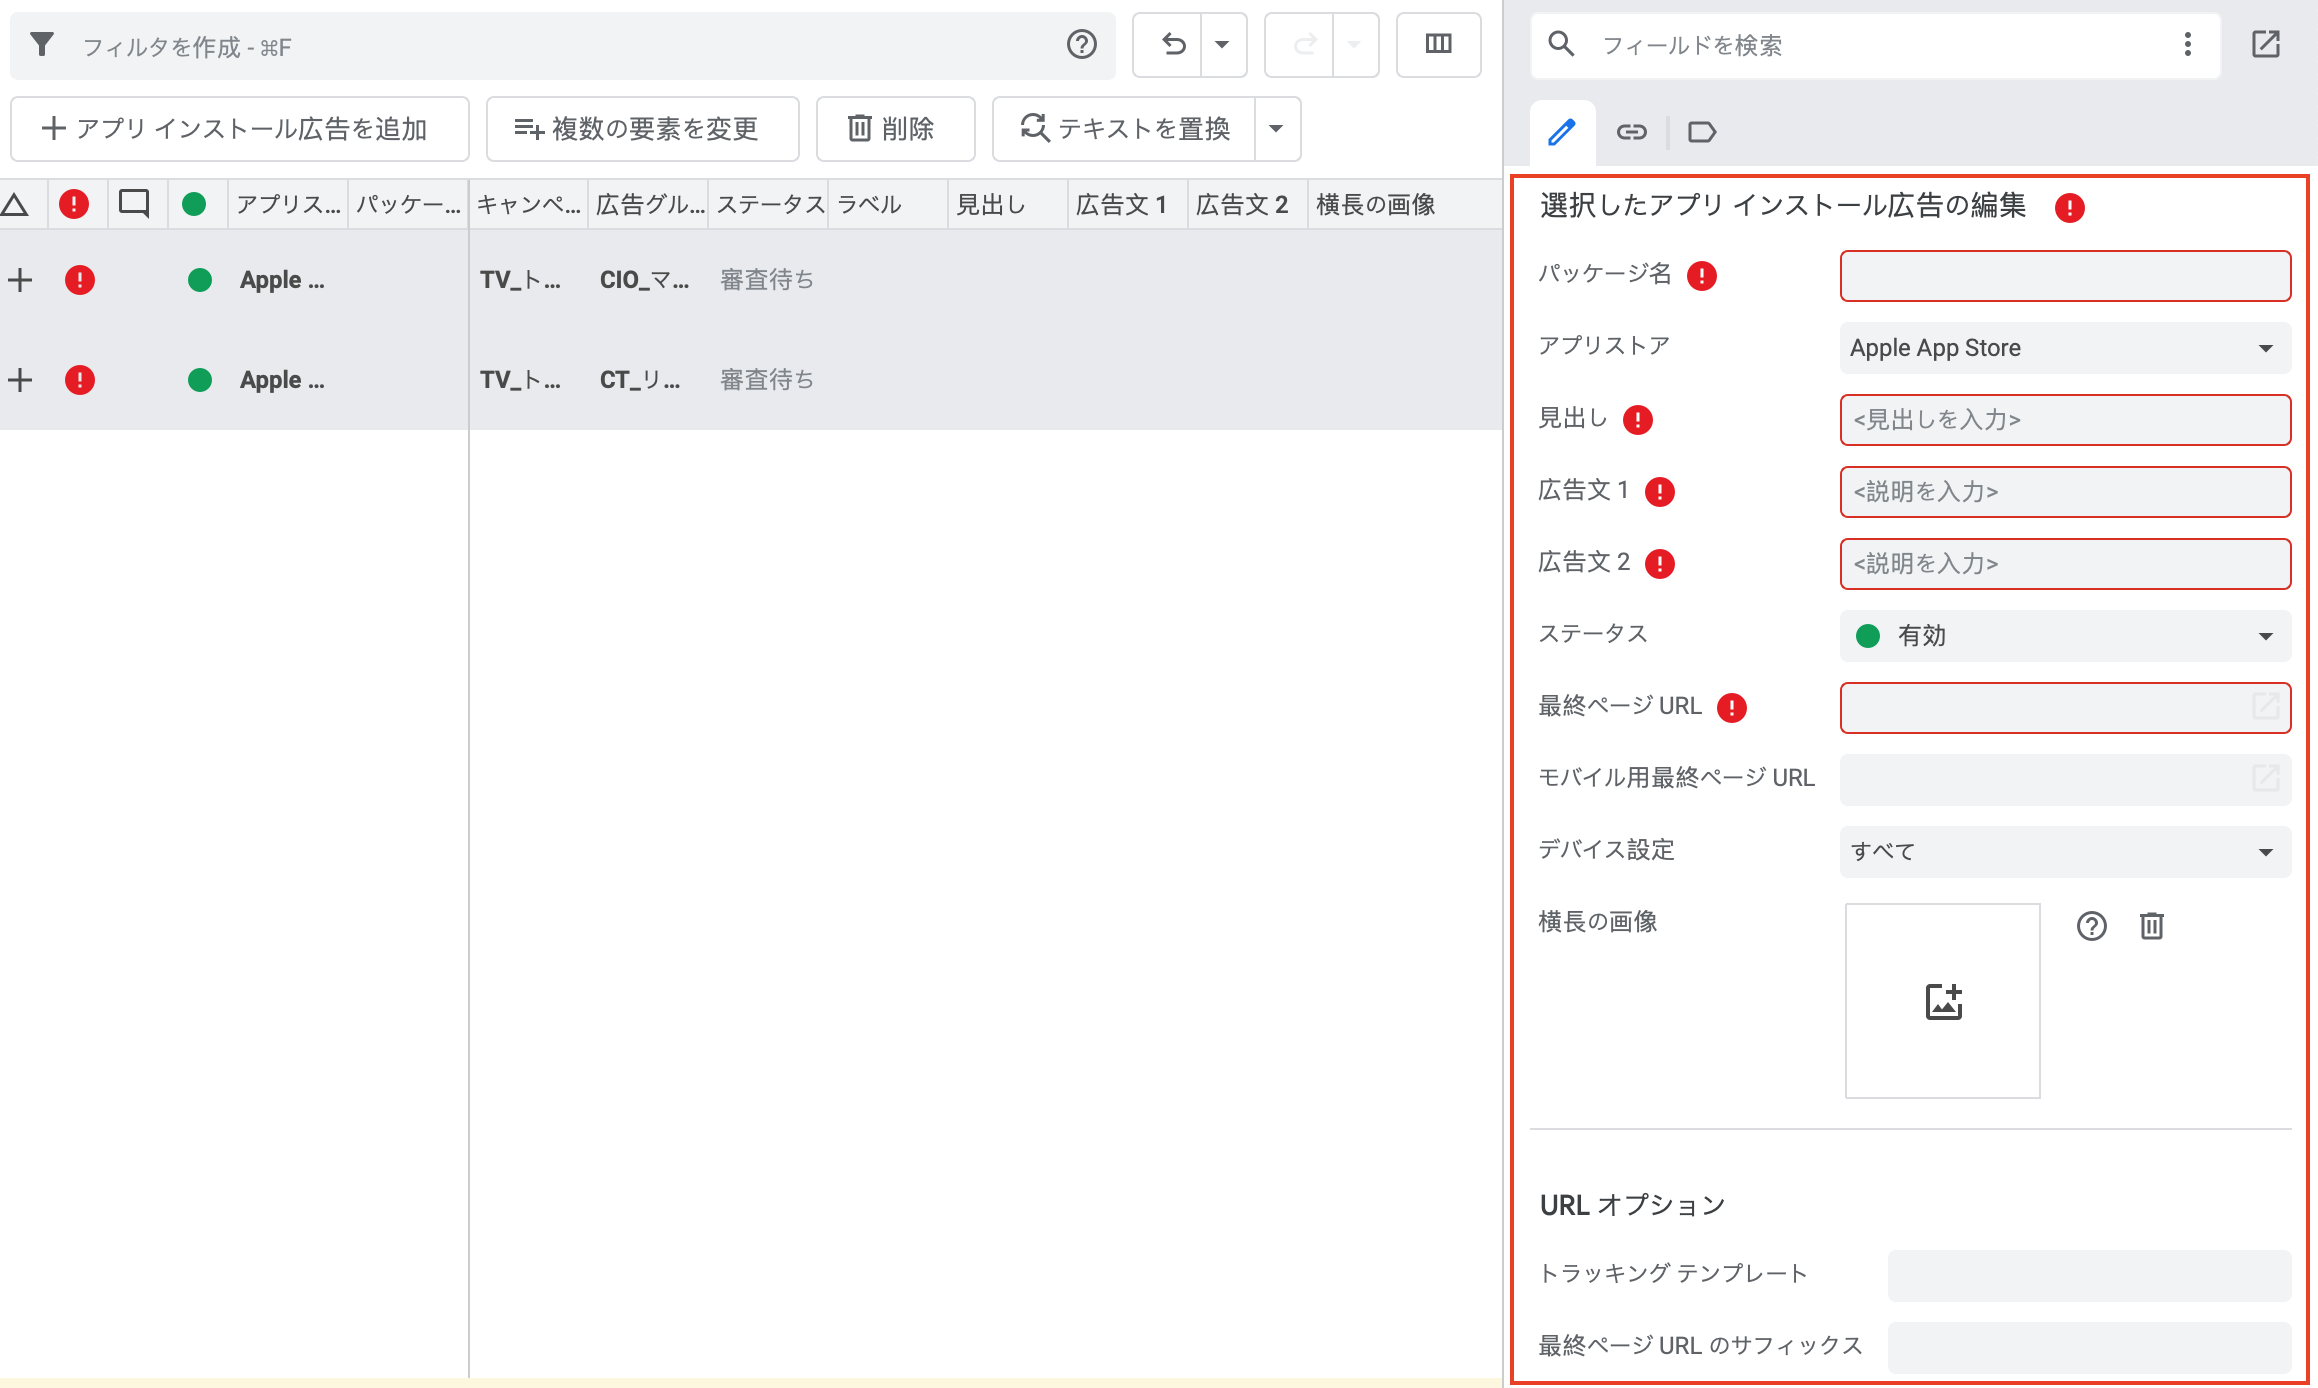Screen dimensions: 2318x1388
Task: Click the undo arrow icon
Action: (1172, 45)
